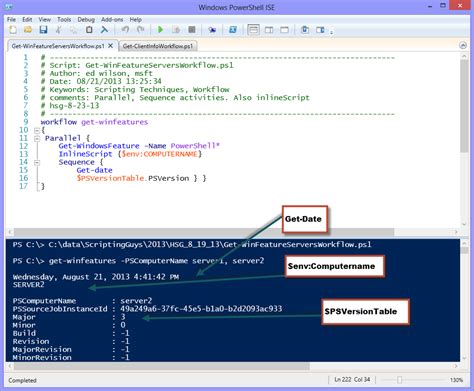474x391 pixels.
Task: Click the Cut scissors icon
Action: (x=58, y=30)
